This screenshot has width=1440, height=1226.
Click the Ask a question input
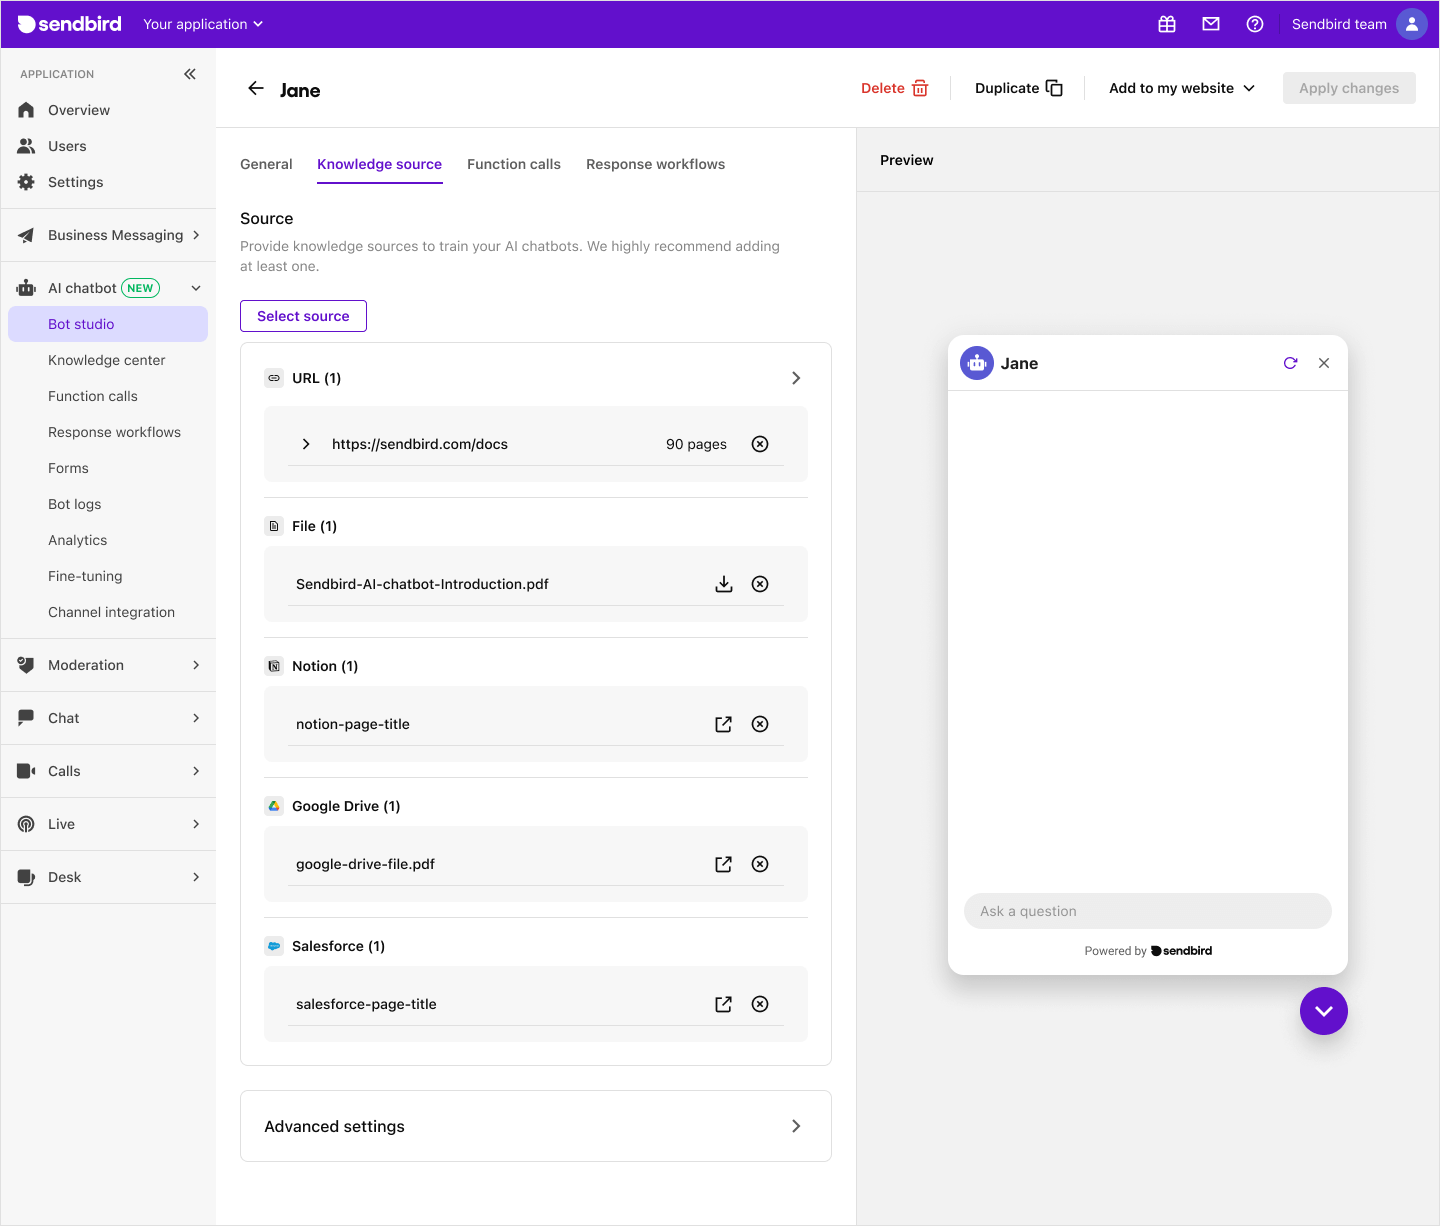pyautogui.click(x=1148, y=911)
